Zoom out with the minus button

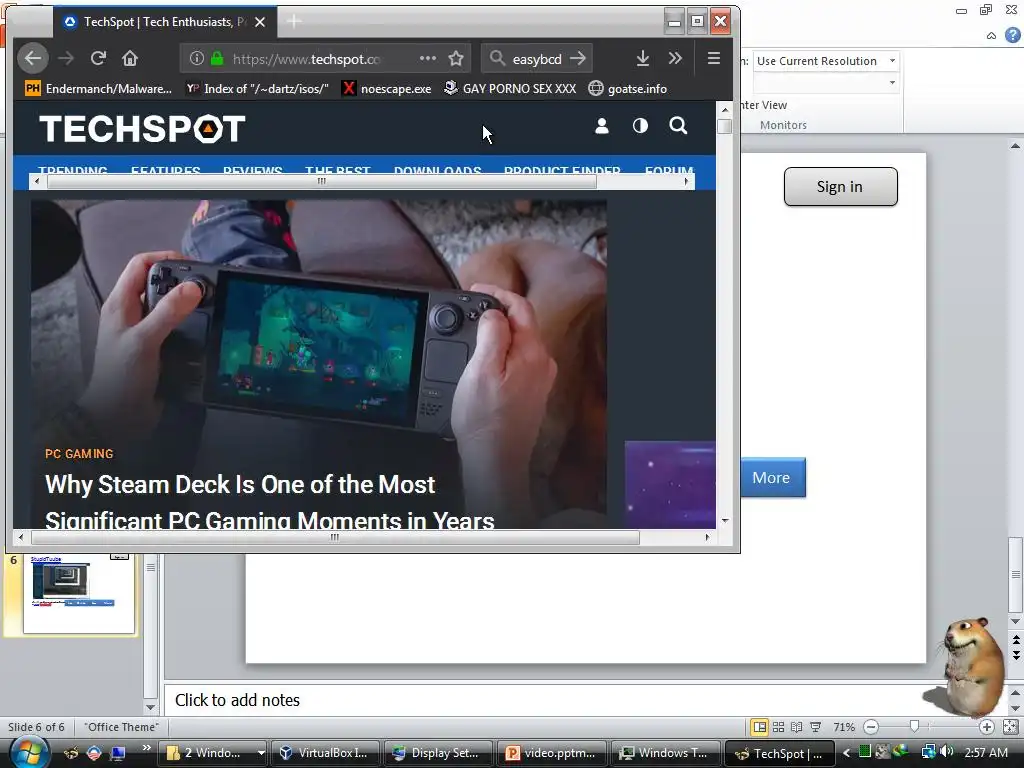pyautogui.click(x=871, y=727)
